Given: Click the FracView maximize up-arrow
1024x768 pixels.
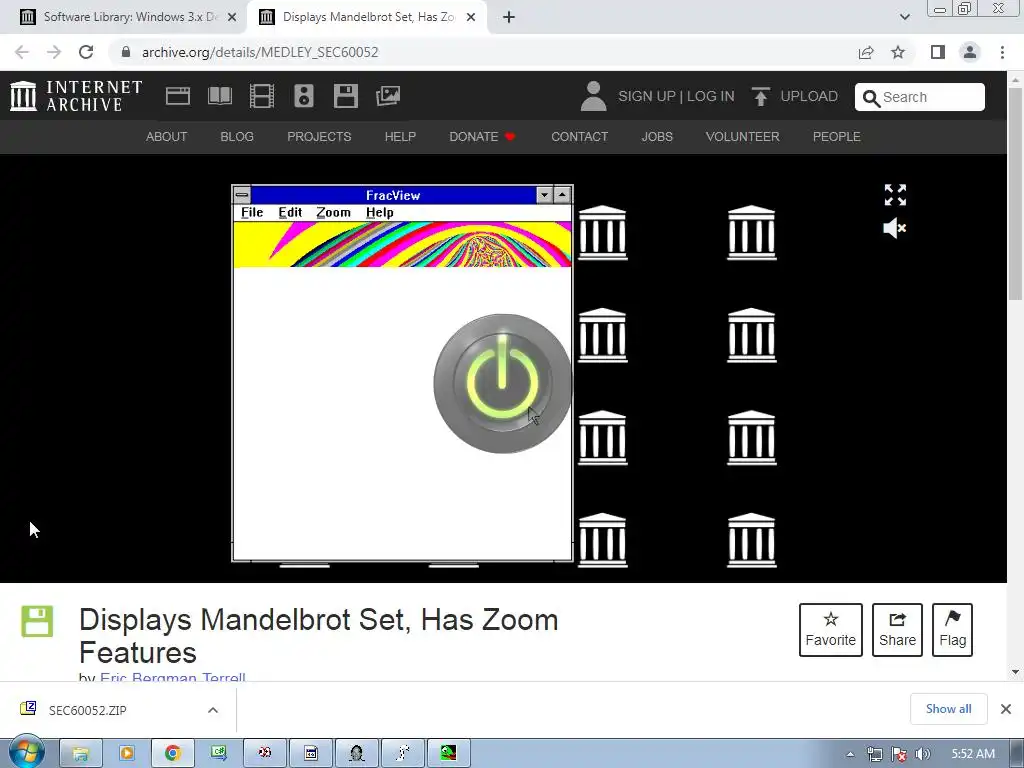Looking at the screenshot, I should point(562,195).
